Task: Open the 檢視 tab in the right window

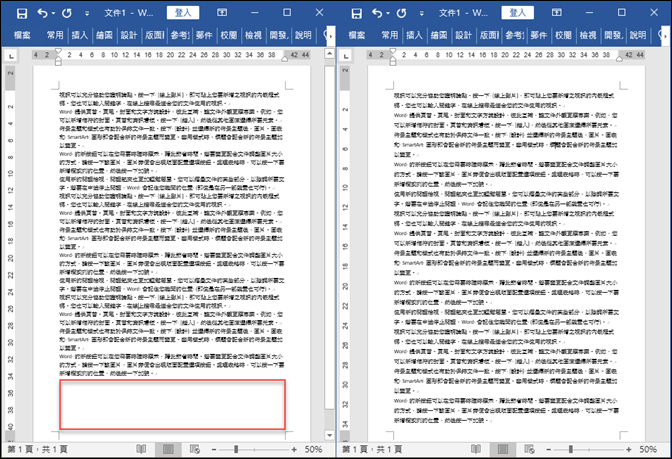Action: point(588,35)
